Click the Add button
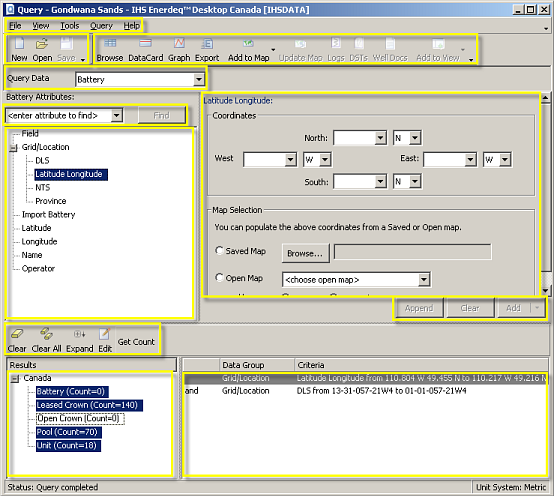 pyautogui.click(x=513, y=308)
